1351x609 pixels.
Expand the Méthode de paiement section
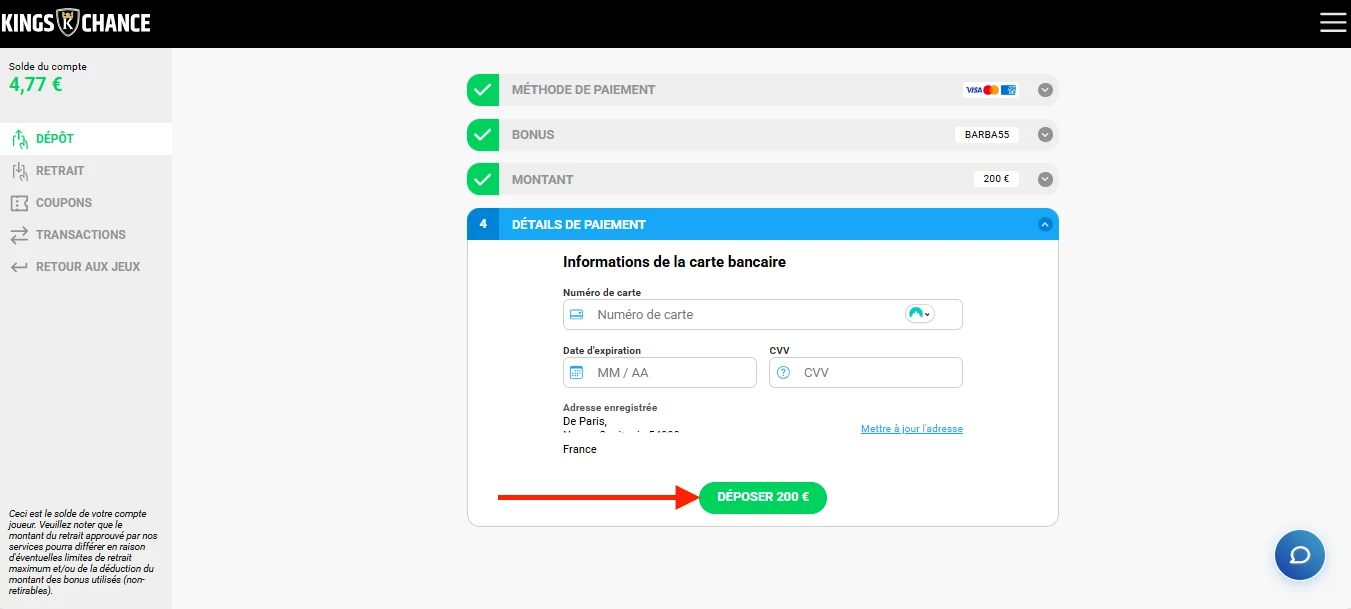pos(1045,90)
